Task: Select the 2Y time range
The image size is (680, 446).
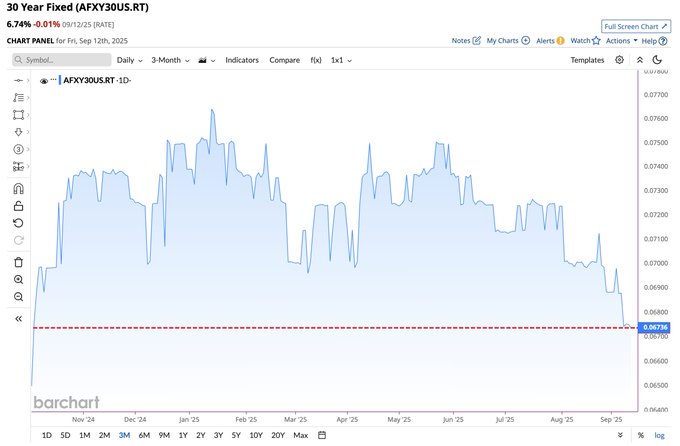Action: tap(200, 435)
